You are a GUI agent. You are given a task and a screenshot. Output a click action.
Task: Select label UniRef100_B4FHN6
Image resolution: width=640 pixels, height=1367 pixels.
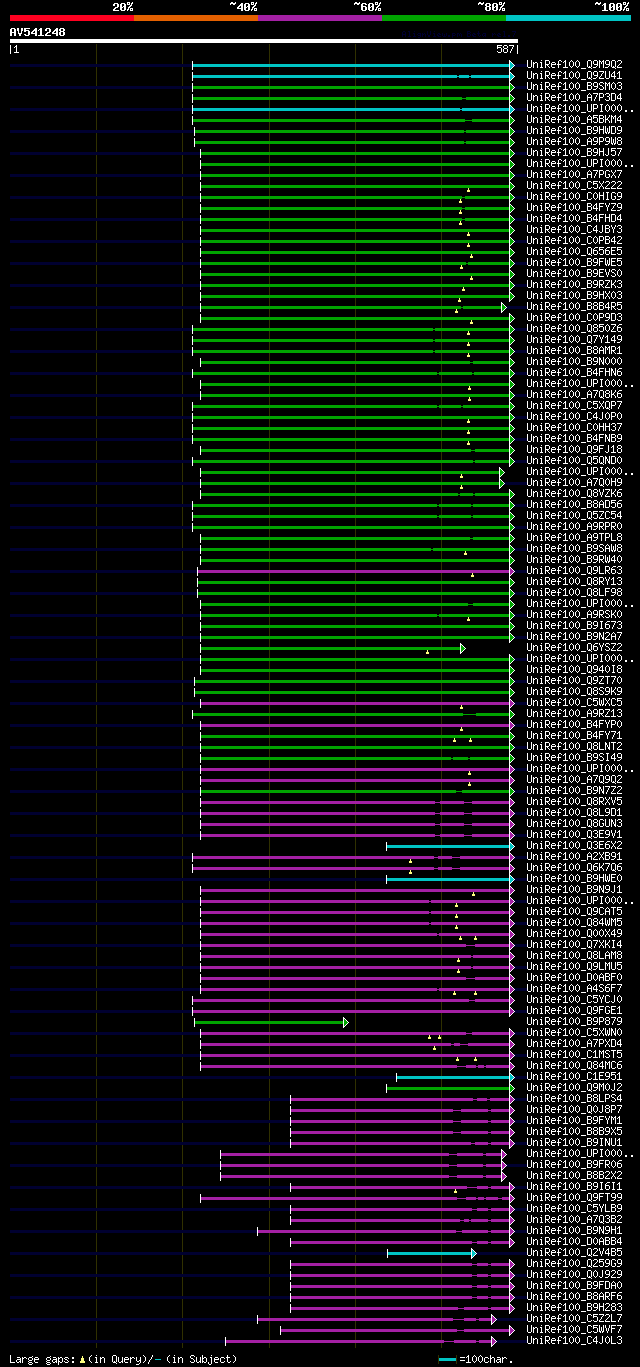[574, 372]
